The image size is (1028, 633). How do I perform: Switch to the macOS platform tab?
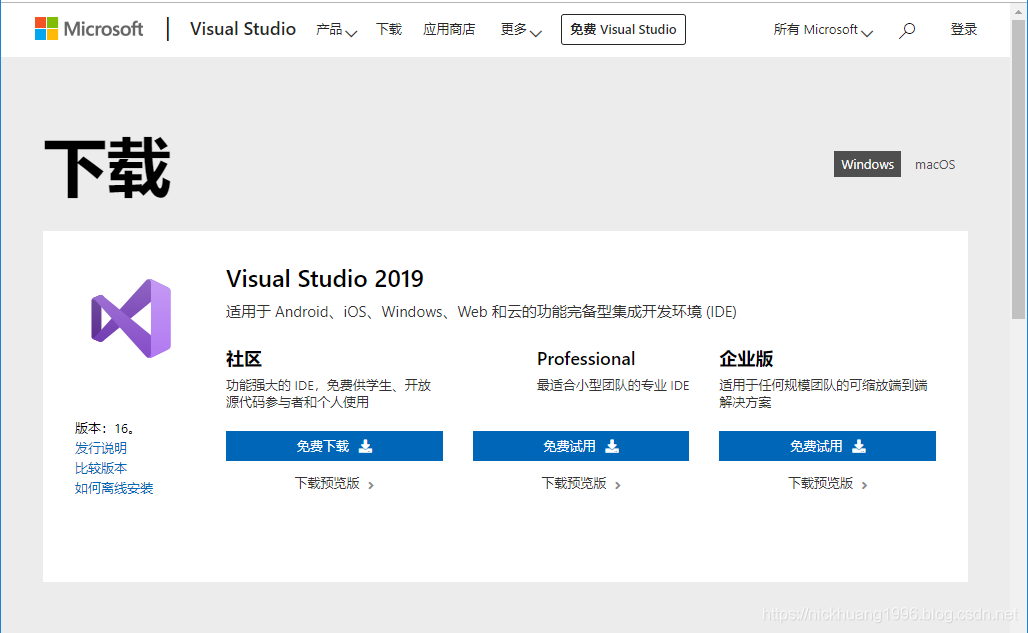point(935,164)
